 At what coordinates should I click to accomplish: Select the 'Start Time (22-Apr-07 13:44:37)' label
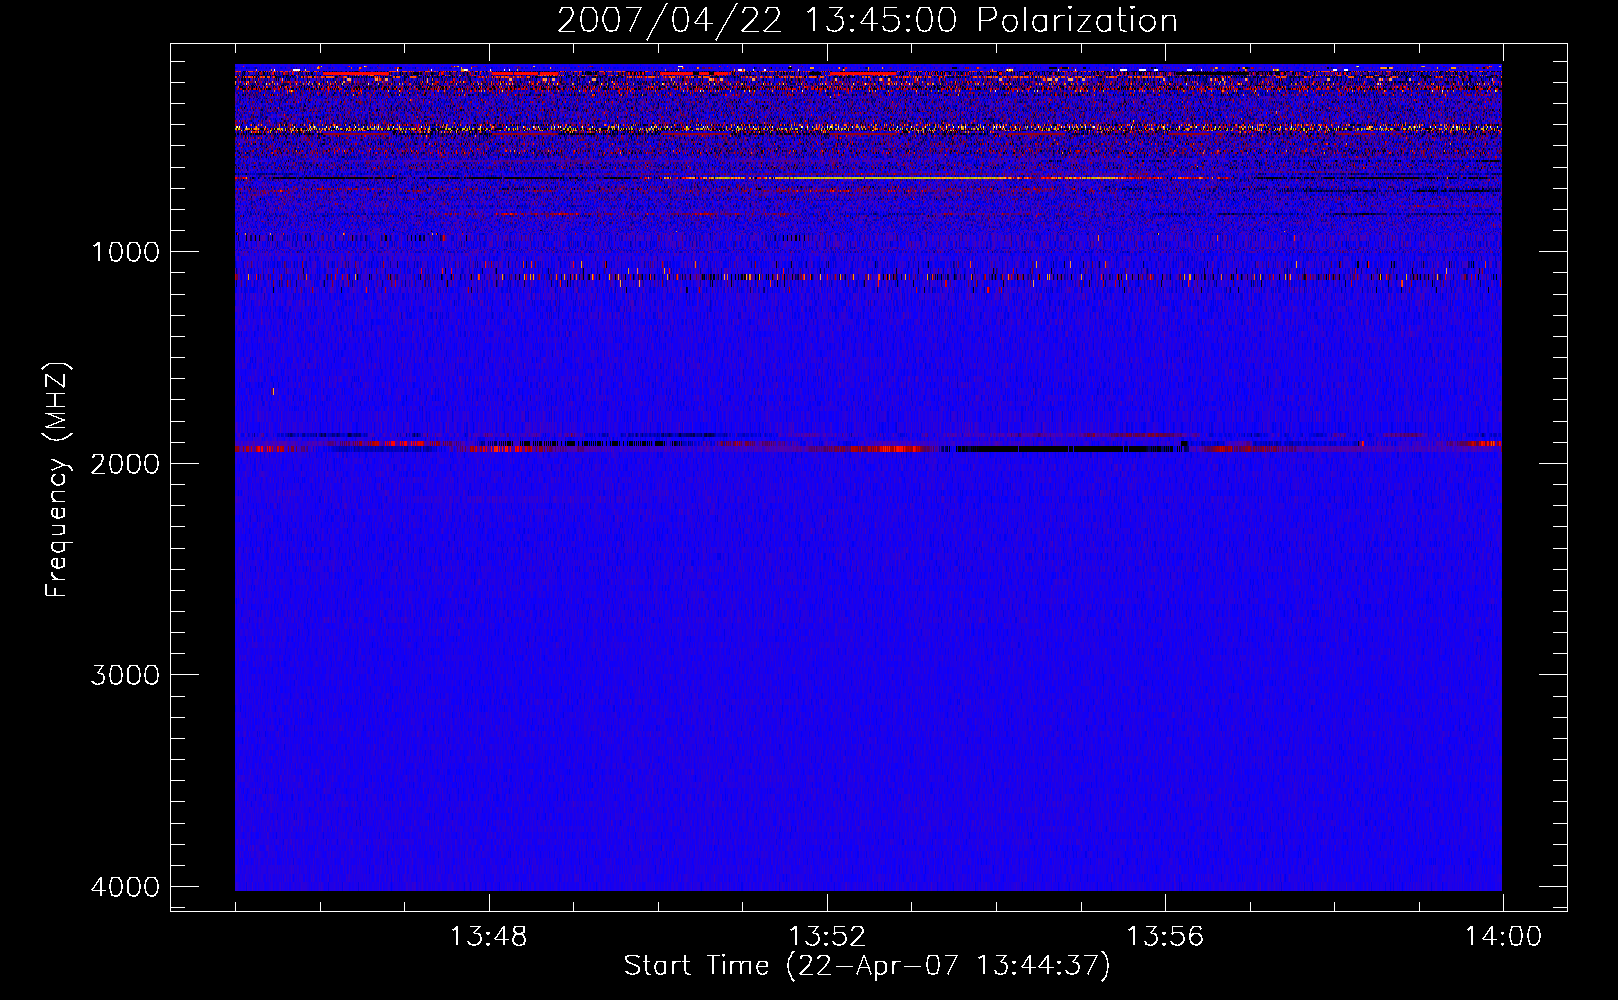(867, 966)
